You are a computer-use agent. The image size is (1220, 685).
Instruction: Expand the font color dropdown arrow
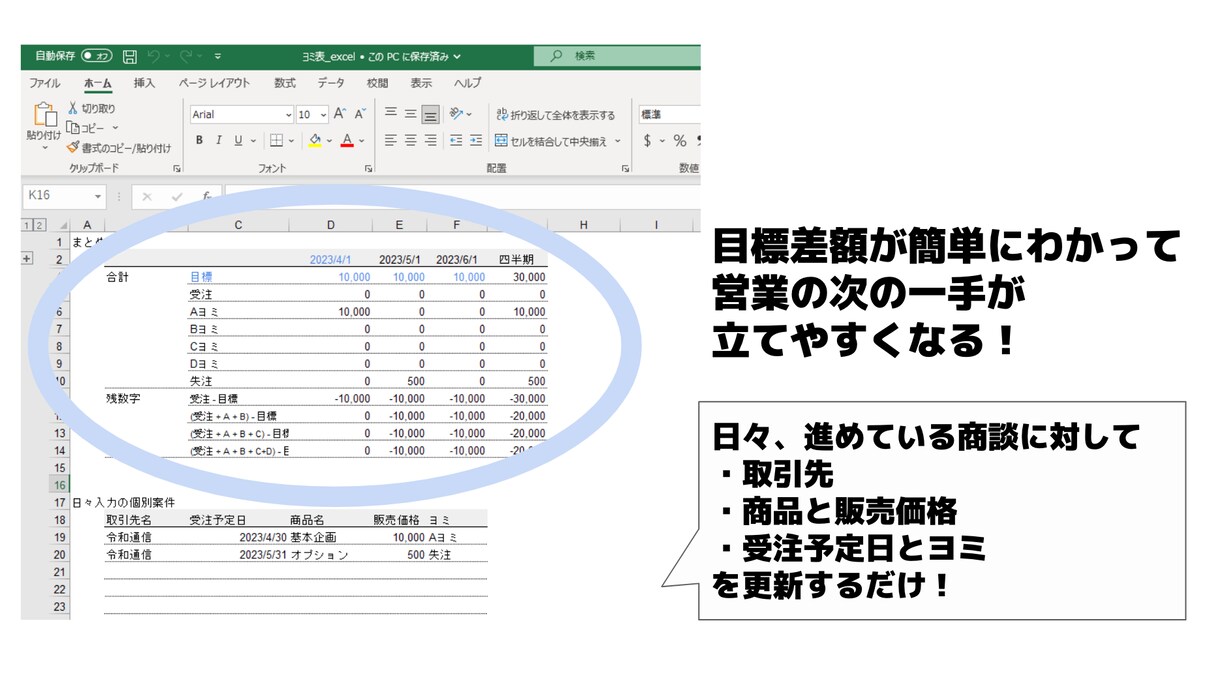click(x=362, y=141)
